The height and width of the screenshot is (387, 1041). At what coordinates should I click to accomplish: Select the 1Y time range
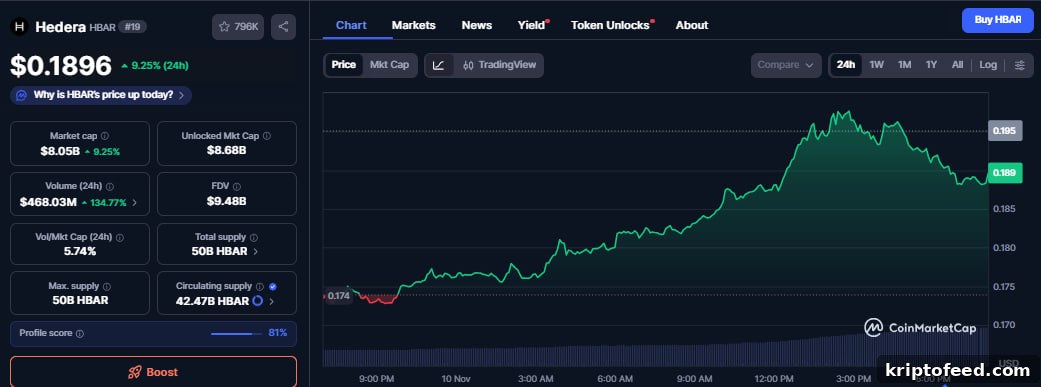pos(931,65)
